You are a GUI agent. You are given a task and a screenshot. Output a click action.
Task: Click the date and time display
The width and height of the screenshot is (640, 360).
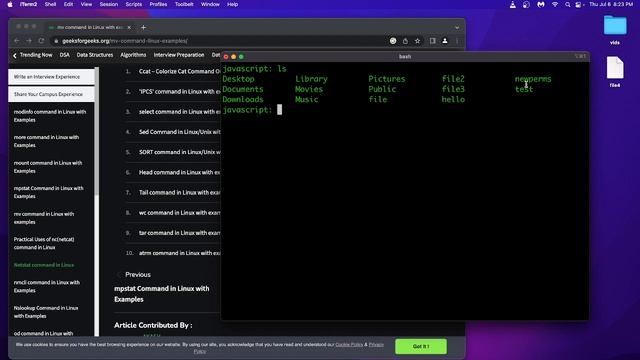point(611,4)
